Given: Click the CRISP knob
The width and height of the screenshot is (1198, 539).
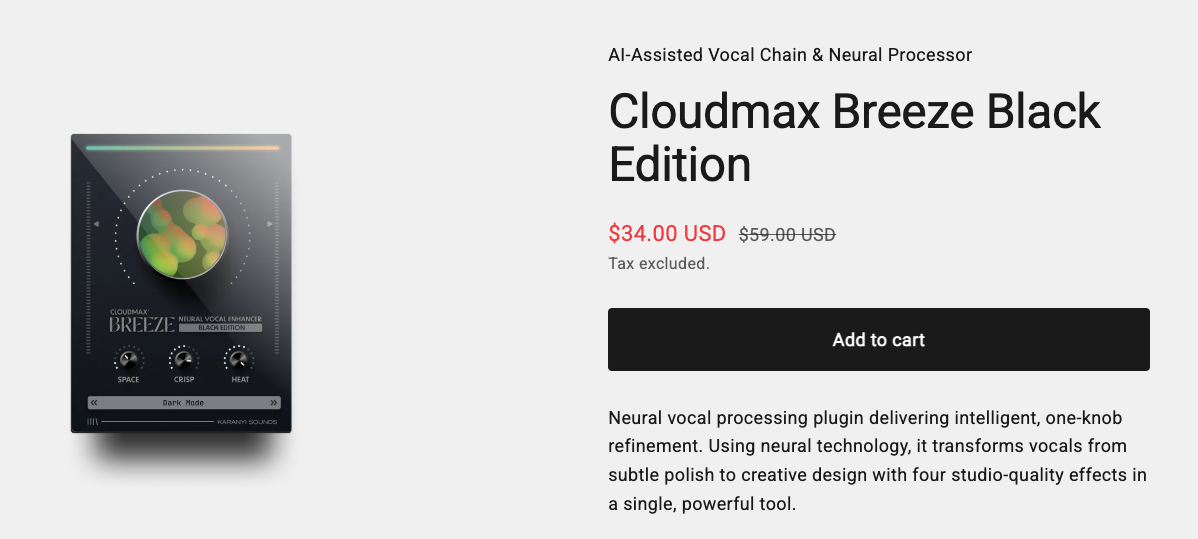Looking at the screenshot, I should tap(183, 359).
